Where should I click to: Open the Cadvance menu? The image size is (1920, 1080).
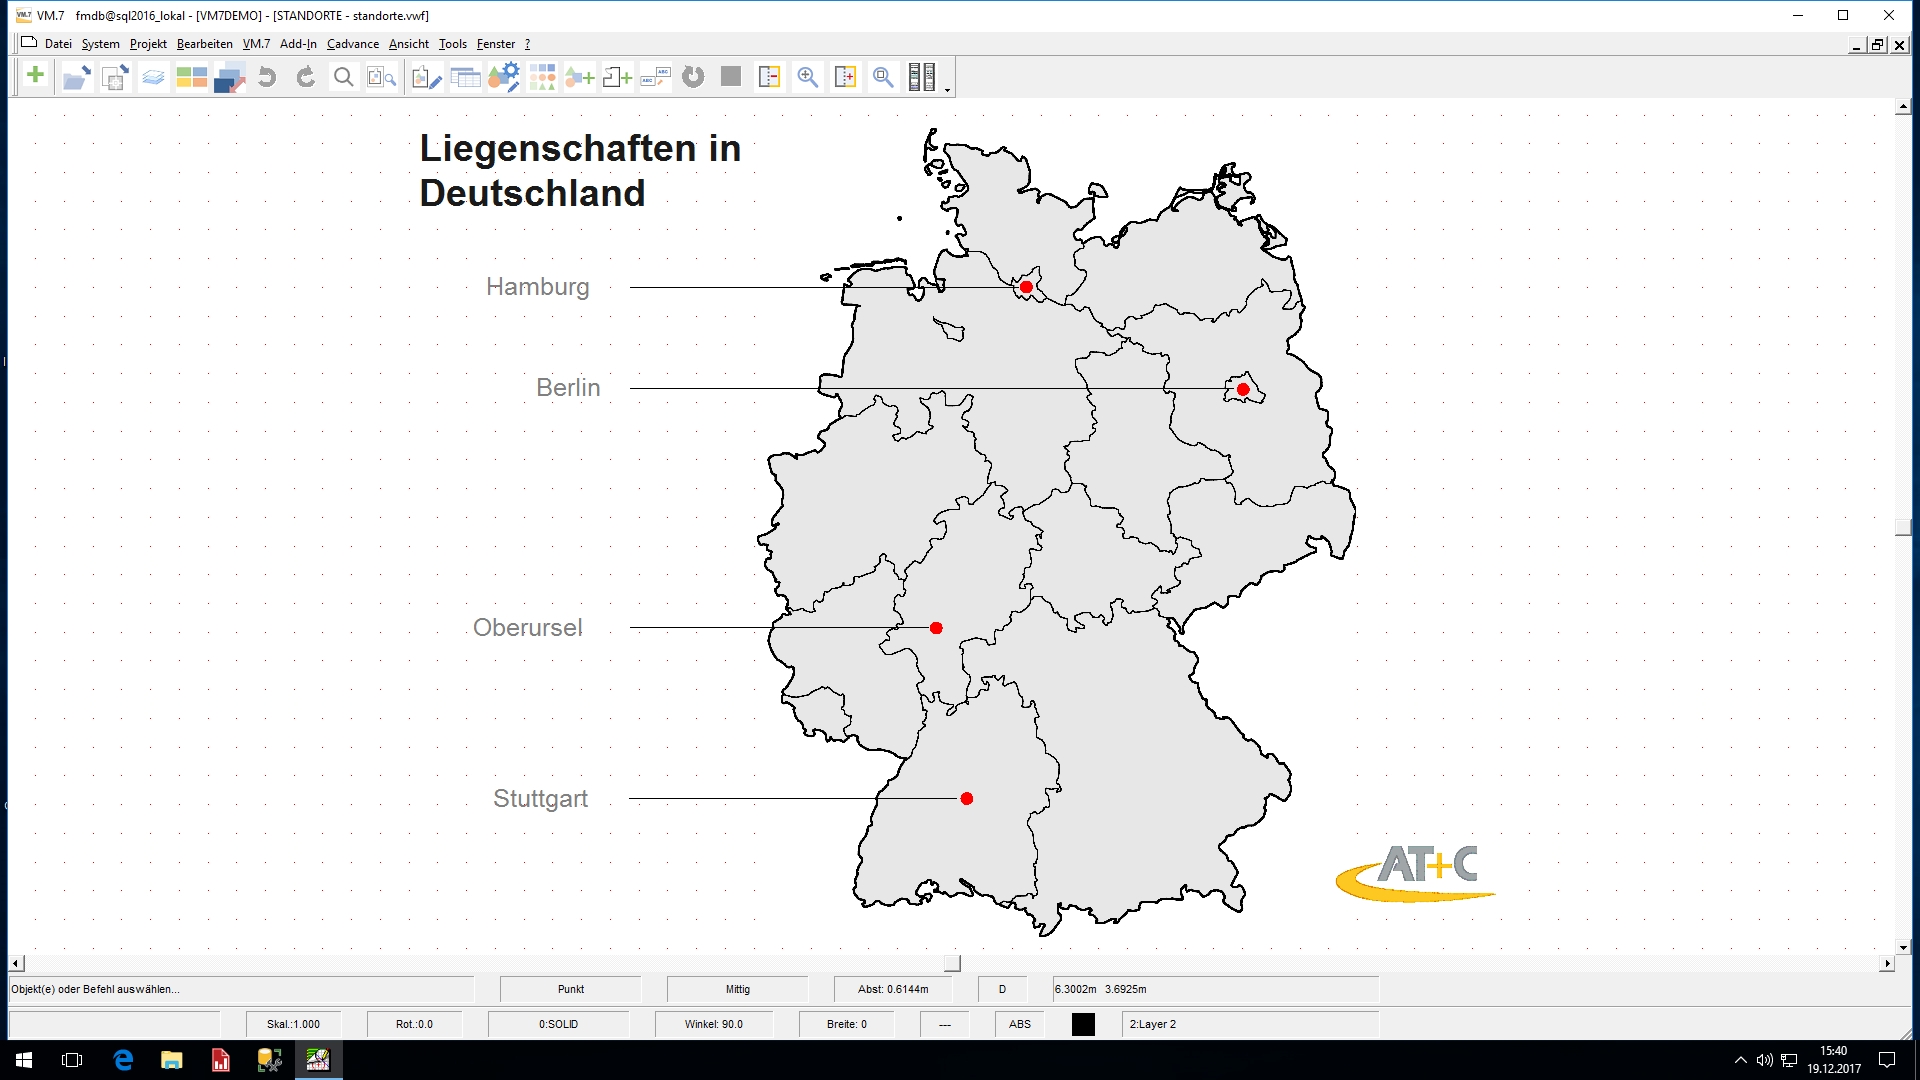[352, 44]
